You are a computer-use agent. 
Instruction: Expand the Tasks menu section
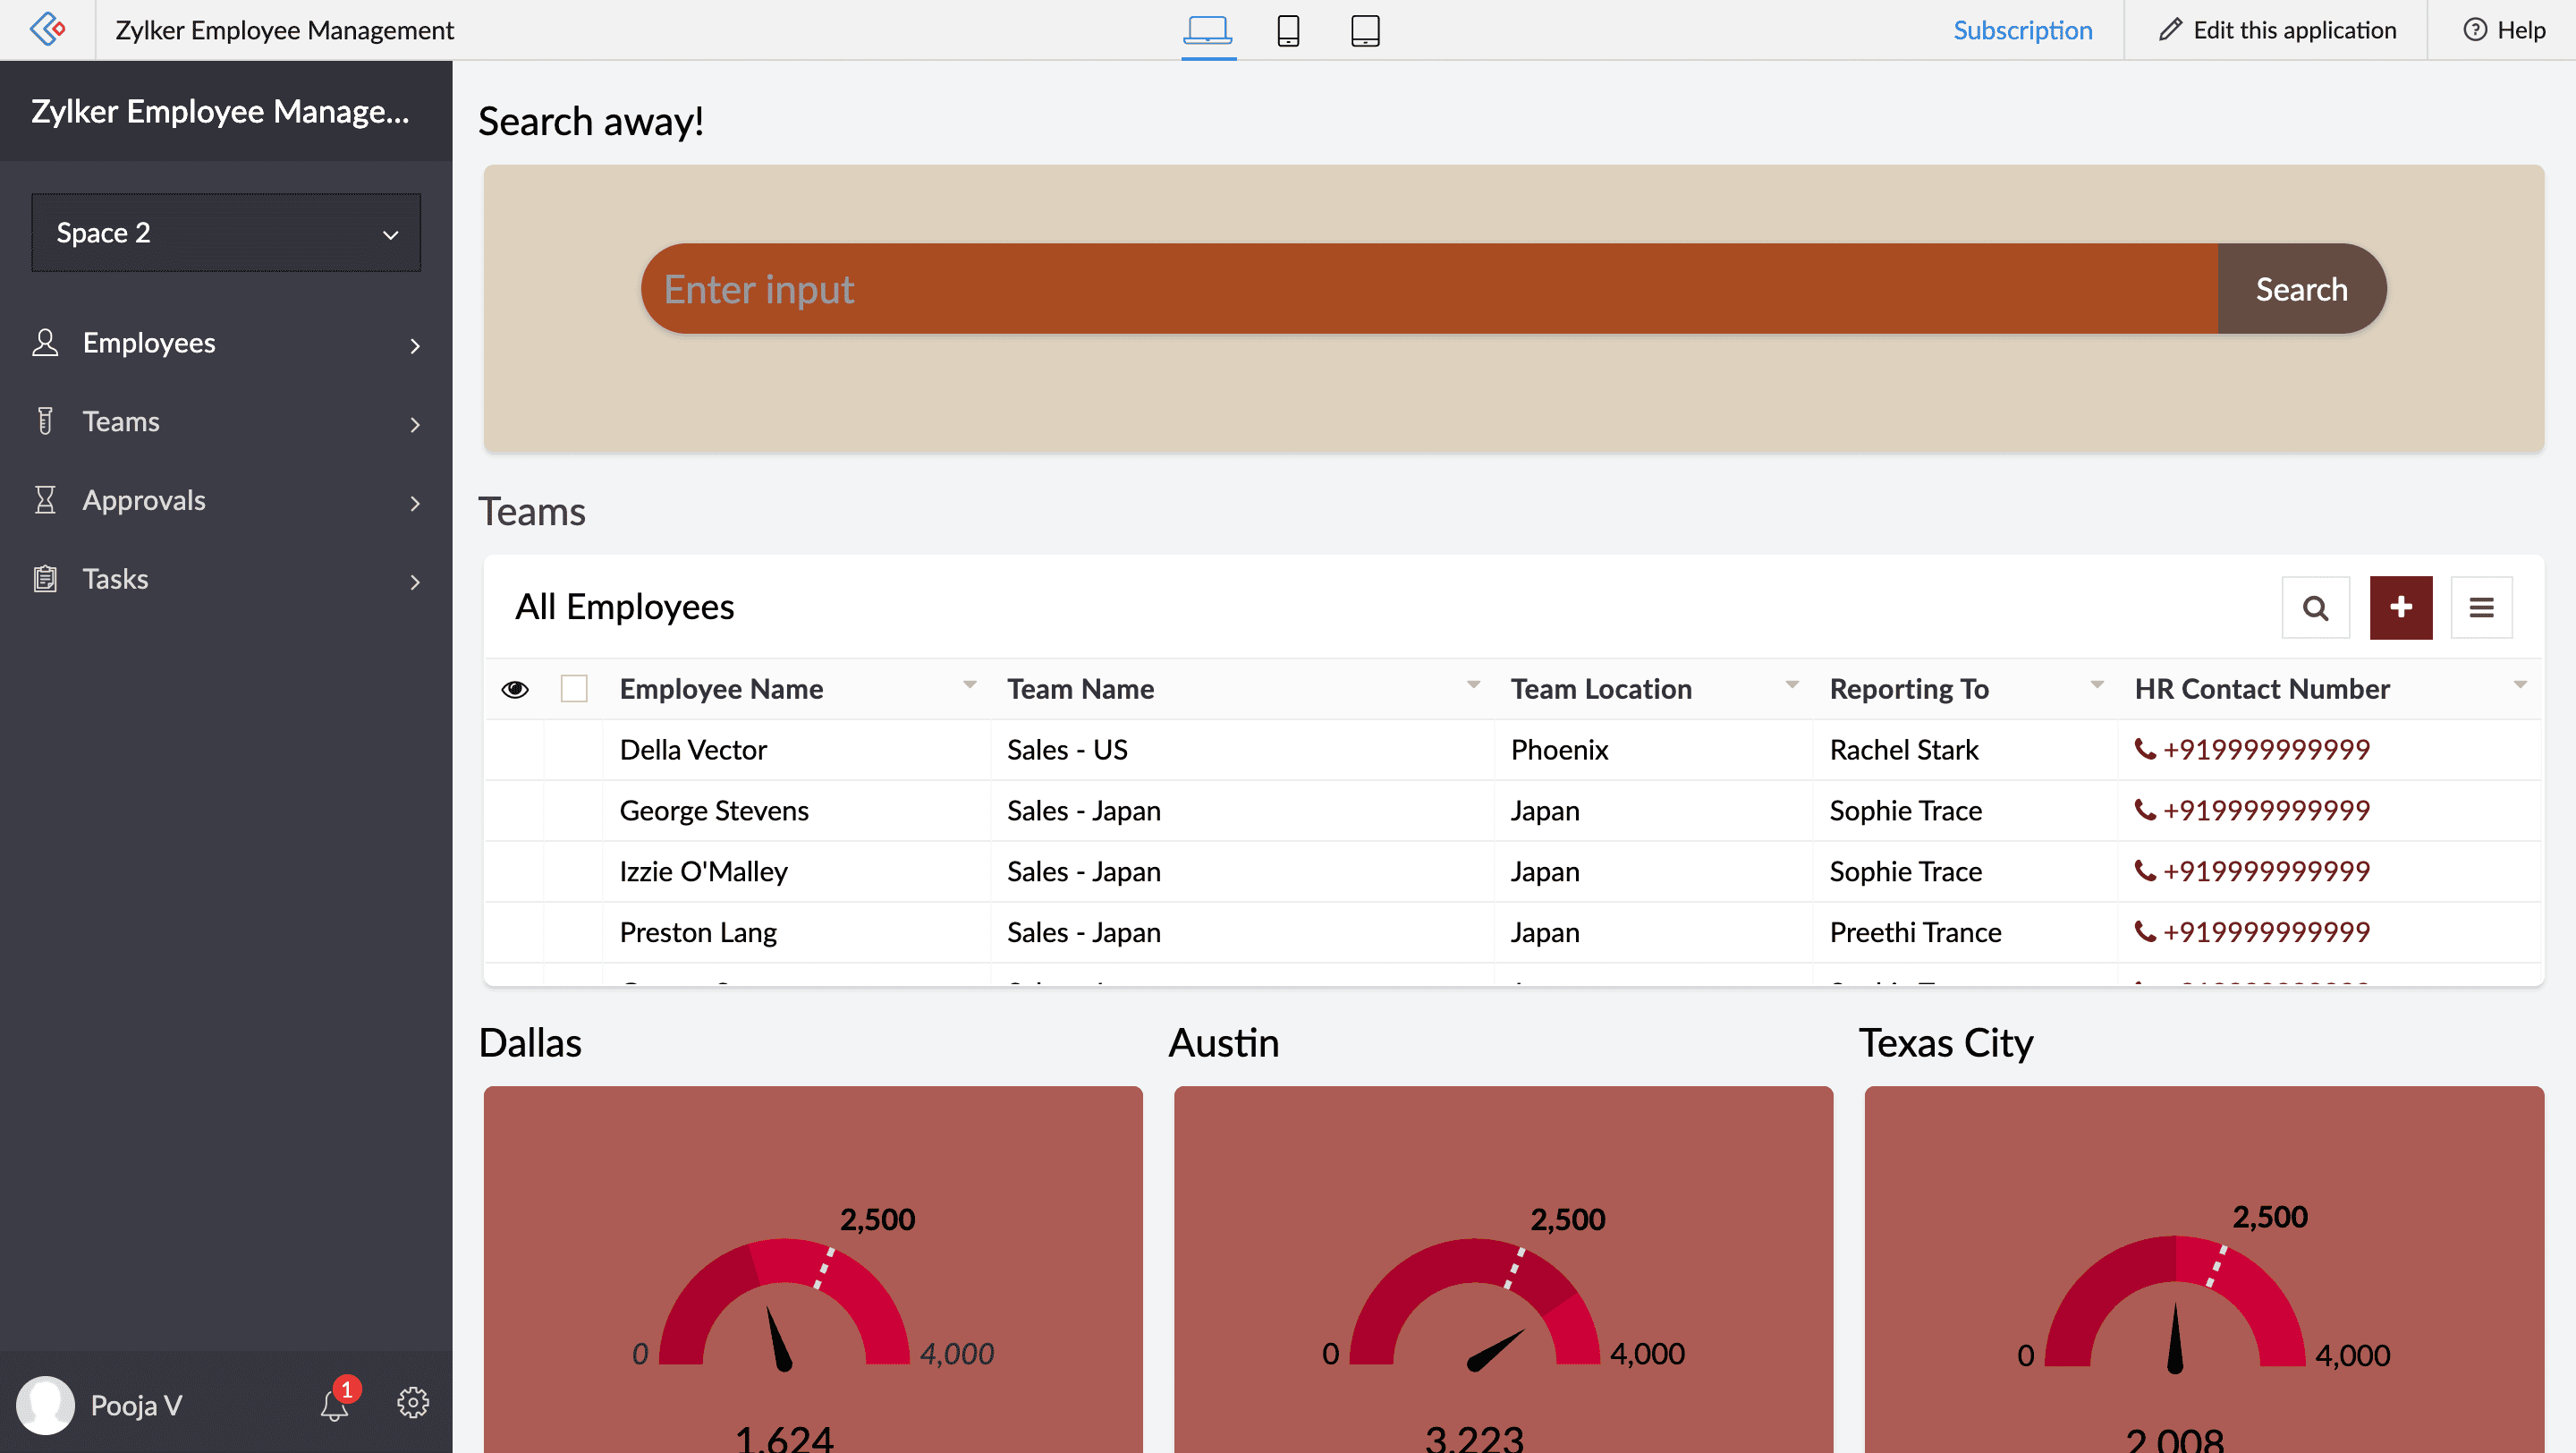tap(226, 580)
